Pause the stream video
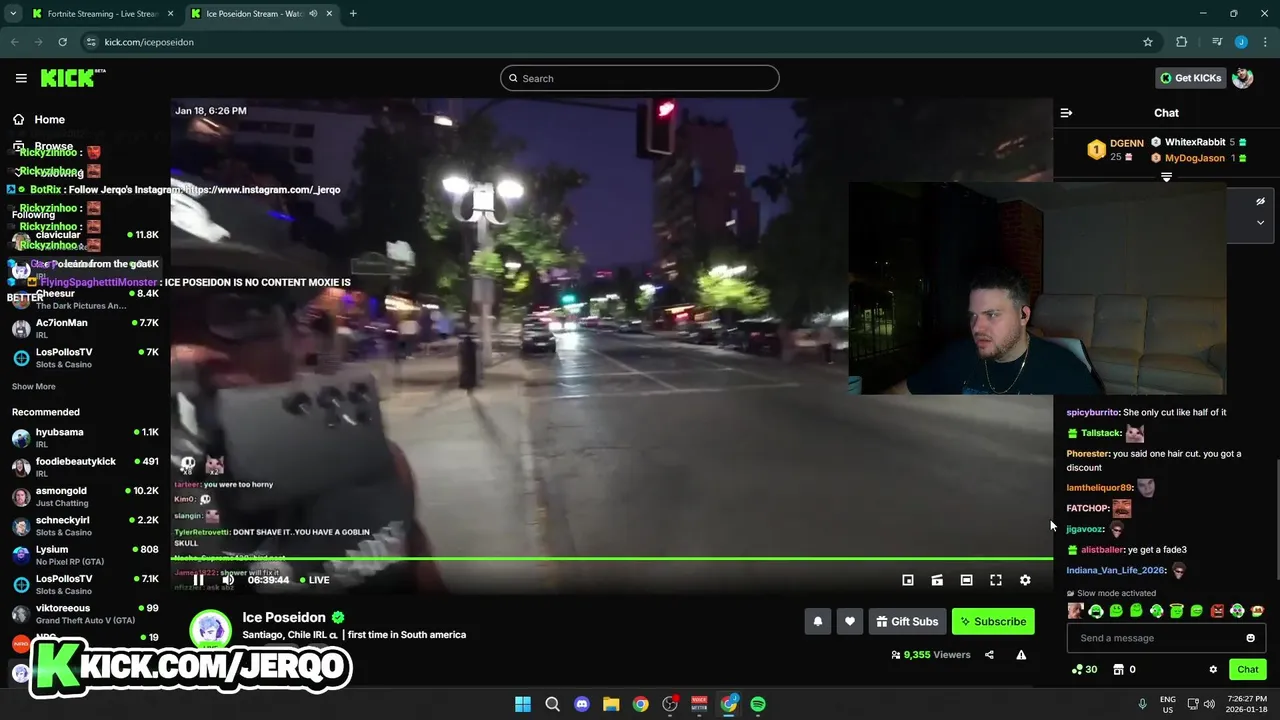 click(198, 580)
